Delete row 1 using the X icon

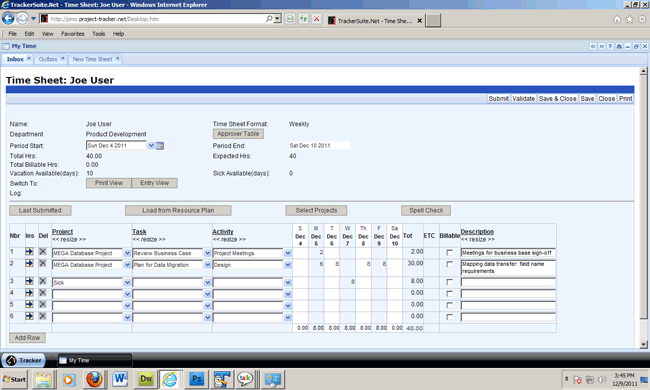point(43,252)
